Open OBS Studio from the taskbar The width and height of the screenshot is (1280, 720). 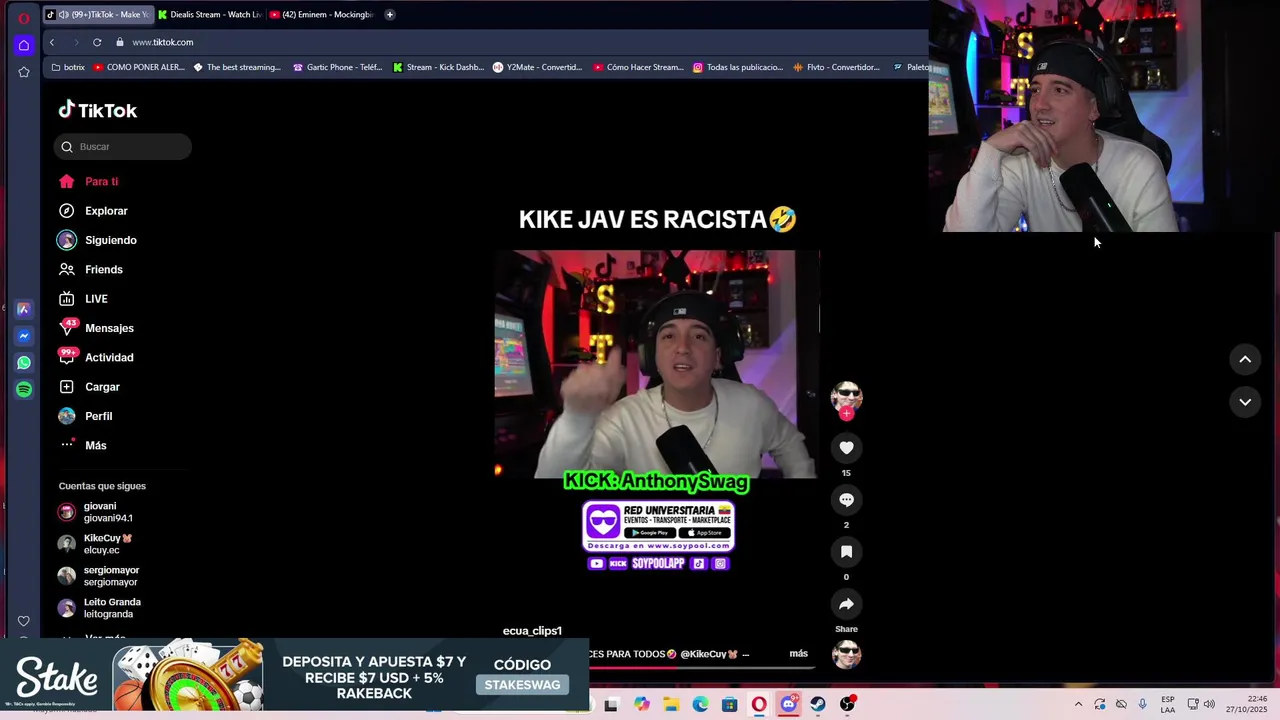(847, 704)
